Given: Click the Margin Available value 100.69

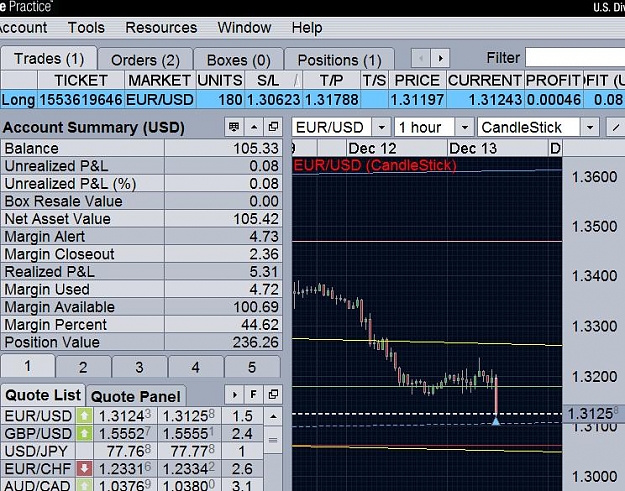Looking at the screenshot, I should (x=256, y=307).
